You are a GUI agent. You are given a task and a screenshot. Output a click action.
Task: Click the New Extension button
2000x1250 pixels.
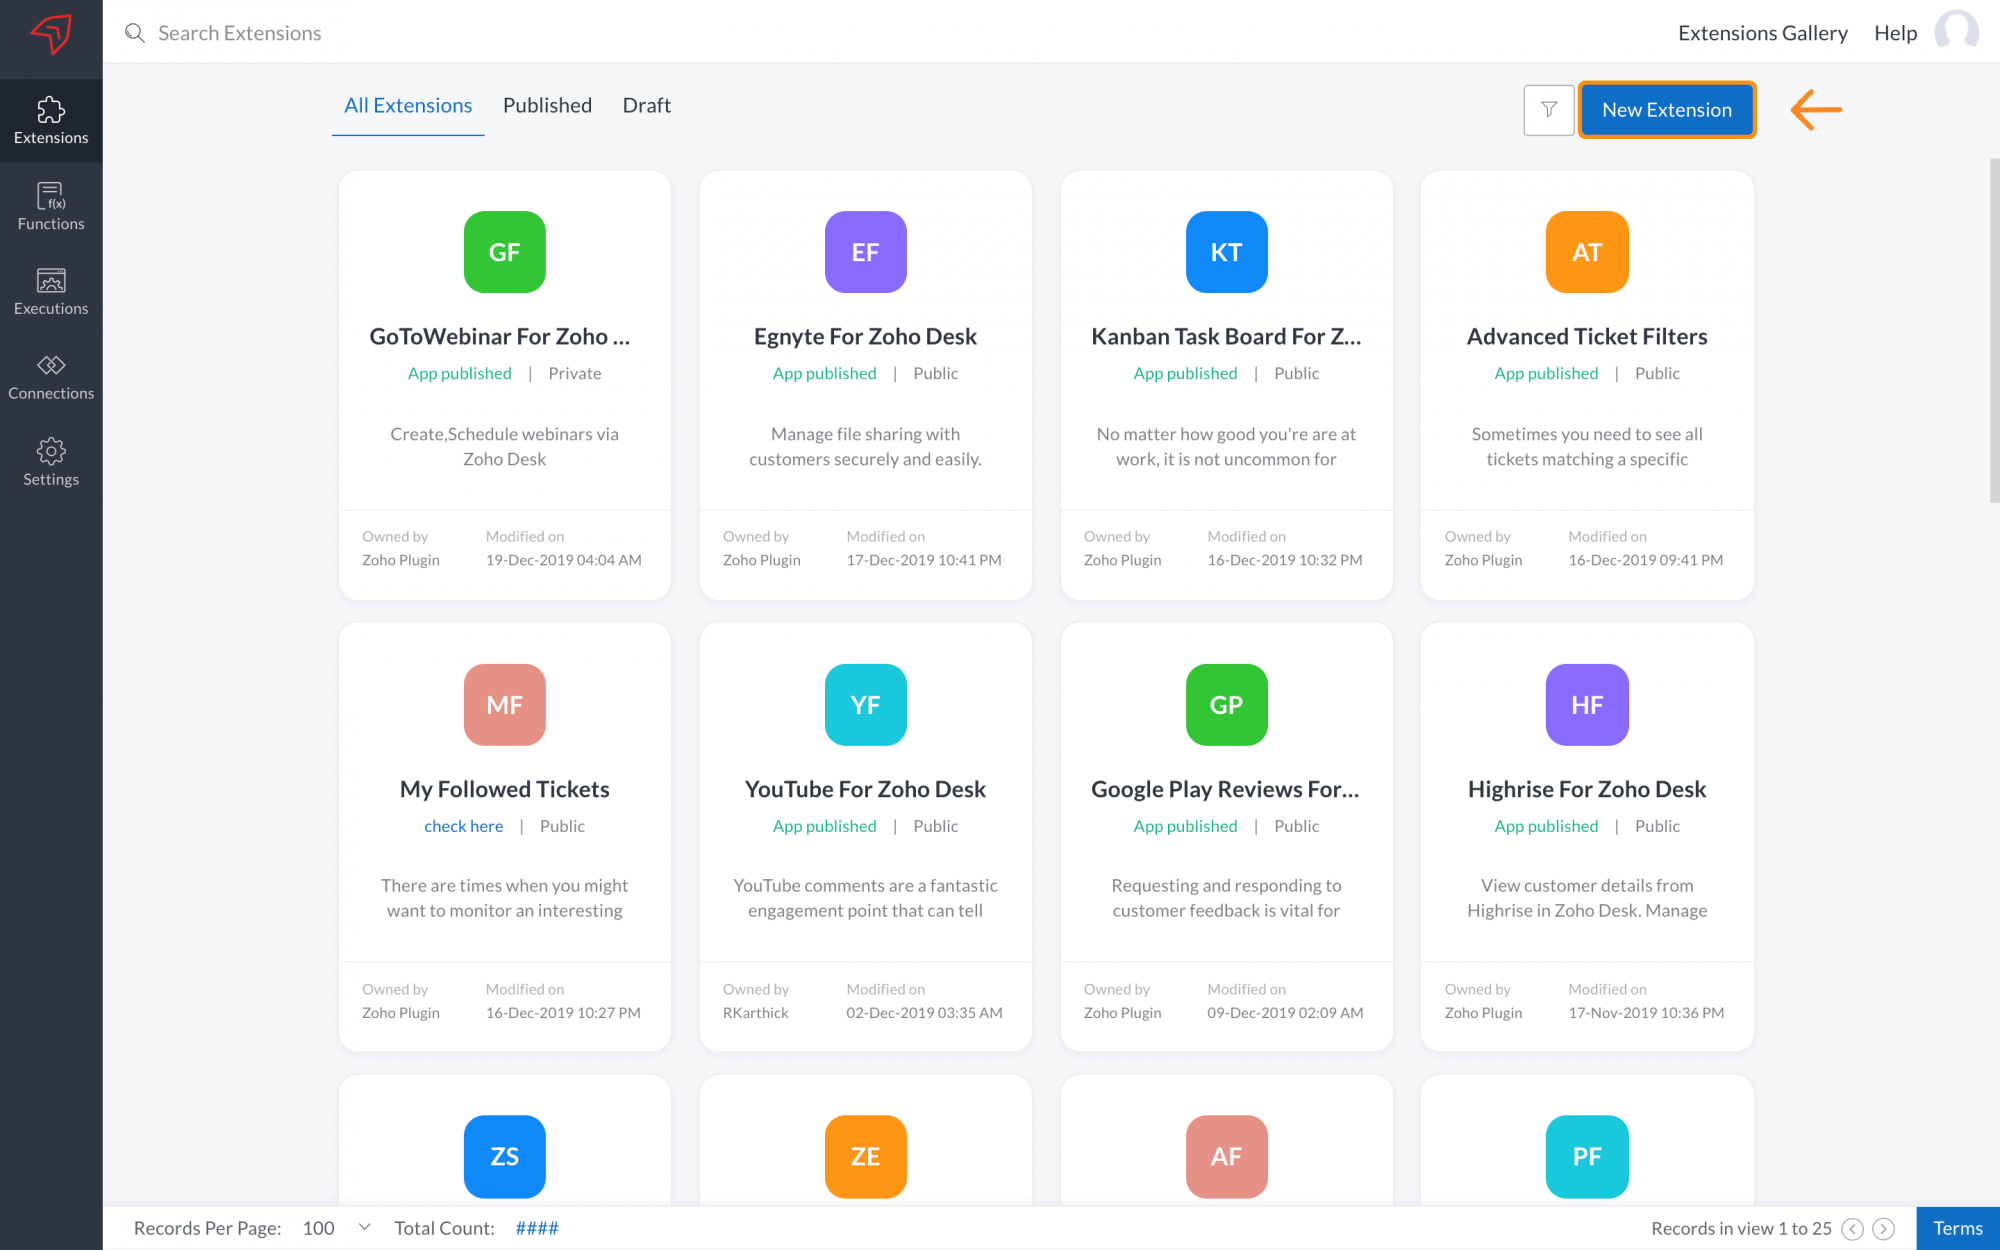(1666, 110)
